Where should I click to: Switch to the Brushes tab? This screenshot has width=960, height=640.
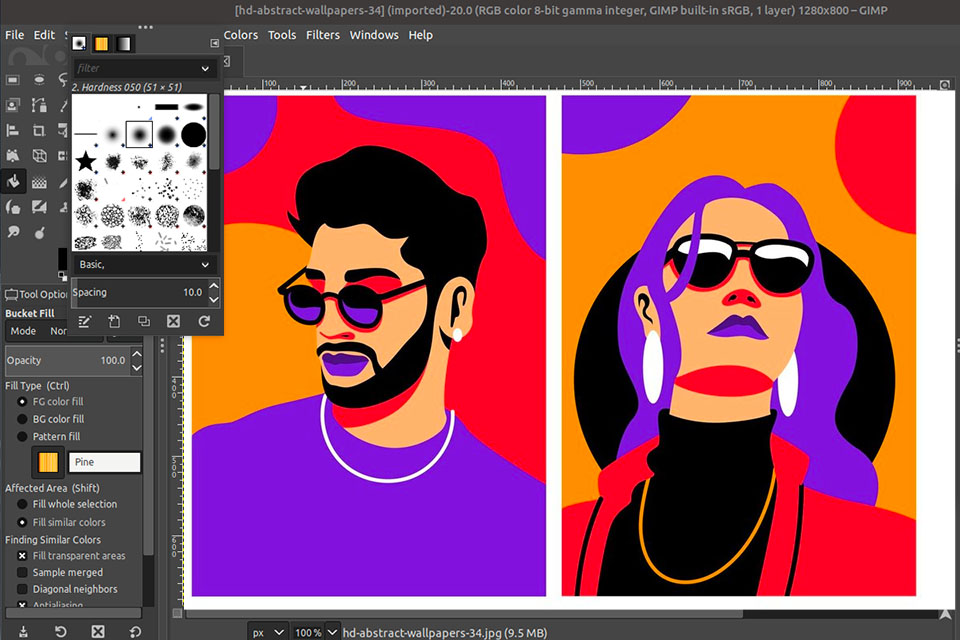[79, 43]
